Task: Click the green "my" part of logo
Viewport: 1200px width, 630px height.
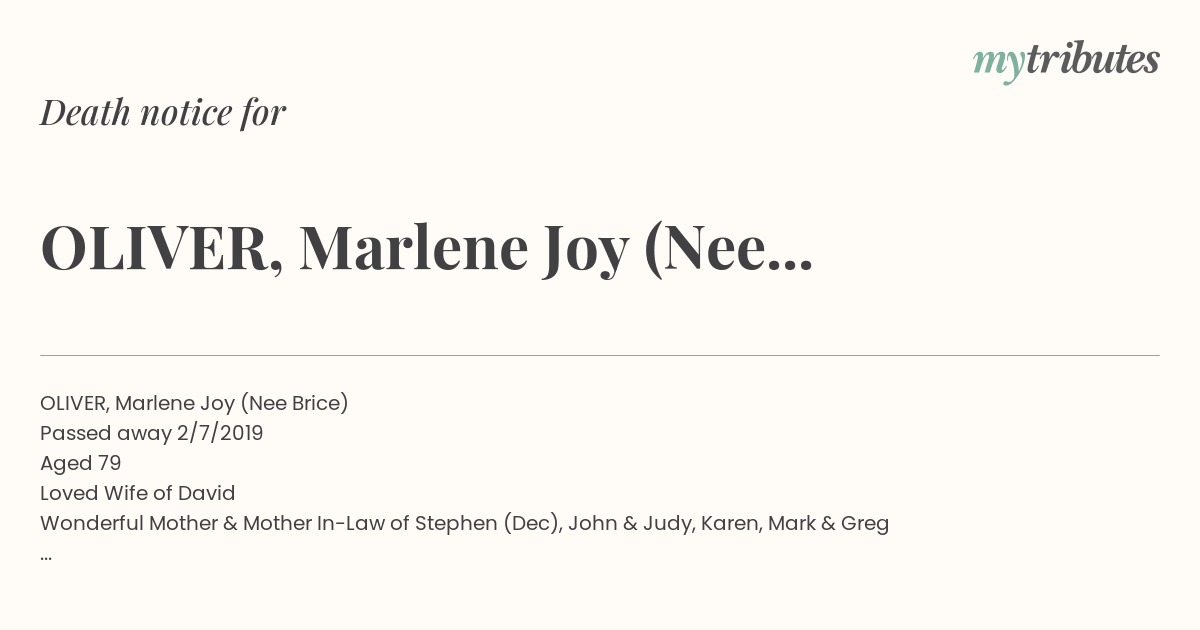Action: (x=998, y=66)
